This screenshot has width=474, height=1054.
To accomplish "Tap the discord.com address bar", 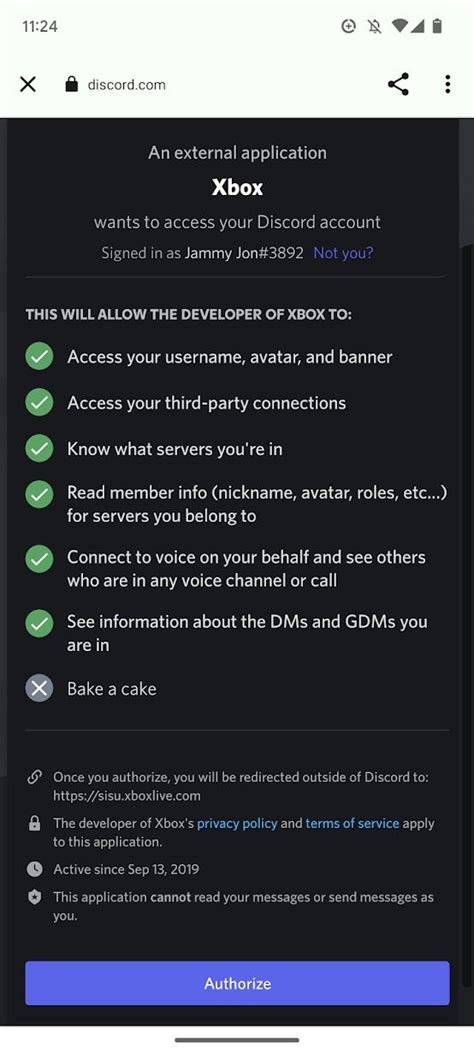I will [126, 85].
